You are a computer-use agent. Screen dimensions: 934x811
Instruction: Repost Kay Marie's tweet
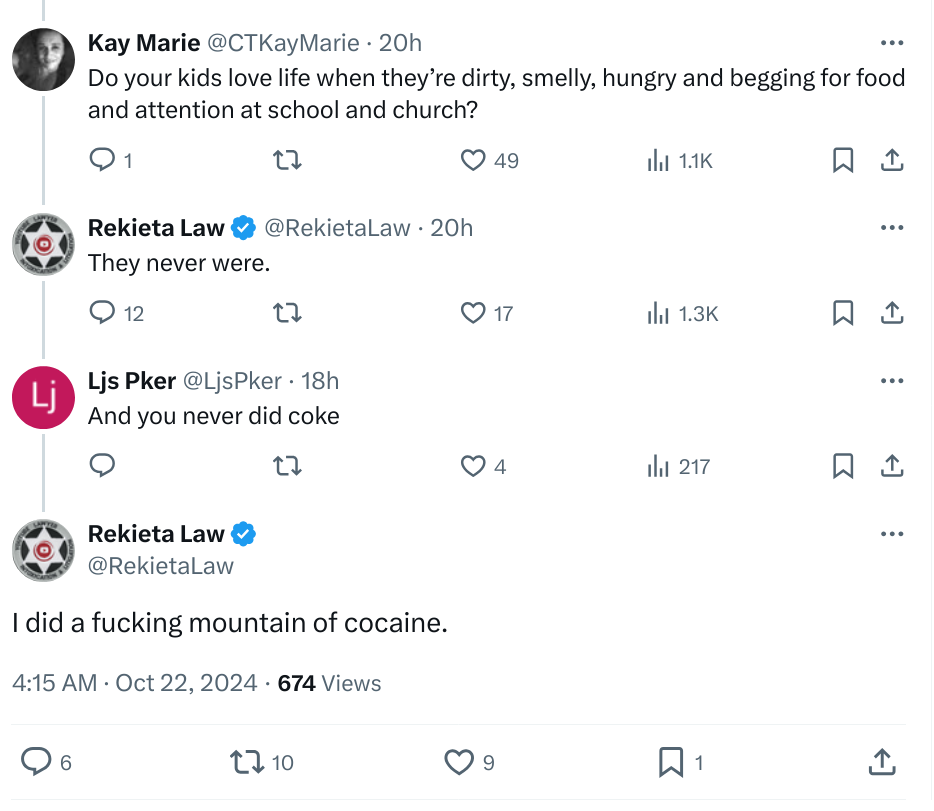287,160
